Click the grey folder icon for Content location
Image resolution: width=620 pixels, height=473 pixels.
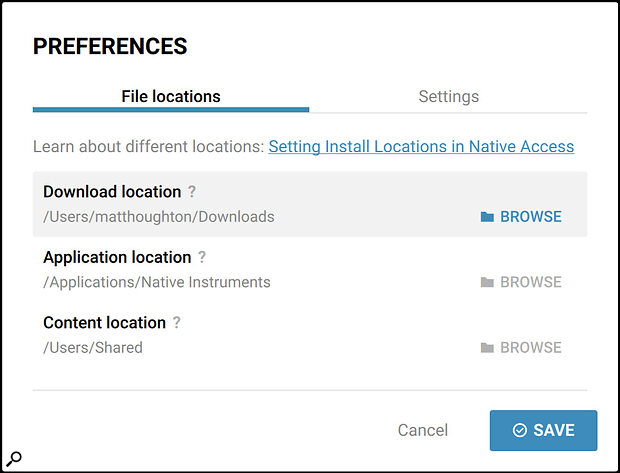(x=487, y=348)
